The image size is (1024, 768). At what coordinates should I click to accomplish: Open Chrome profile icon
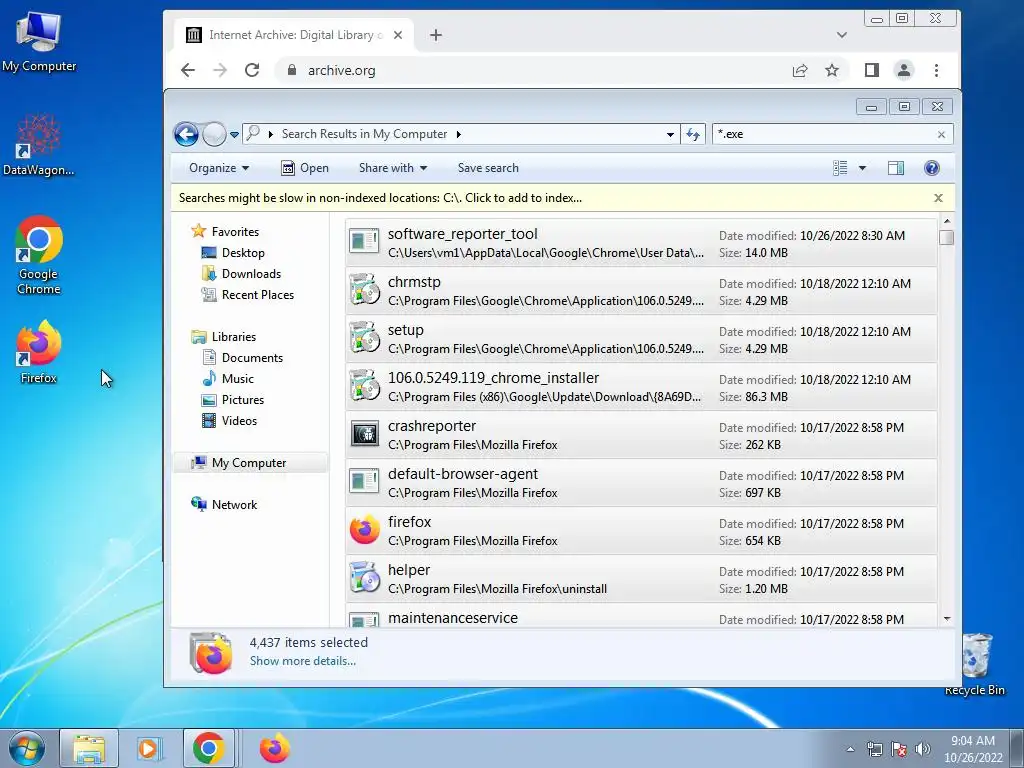[x=904, y=71]
